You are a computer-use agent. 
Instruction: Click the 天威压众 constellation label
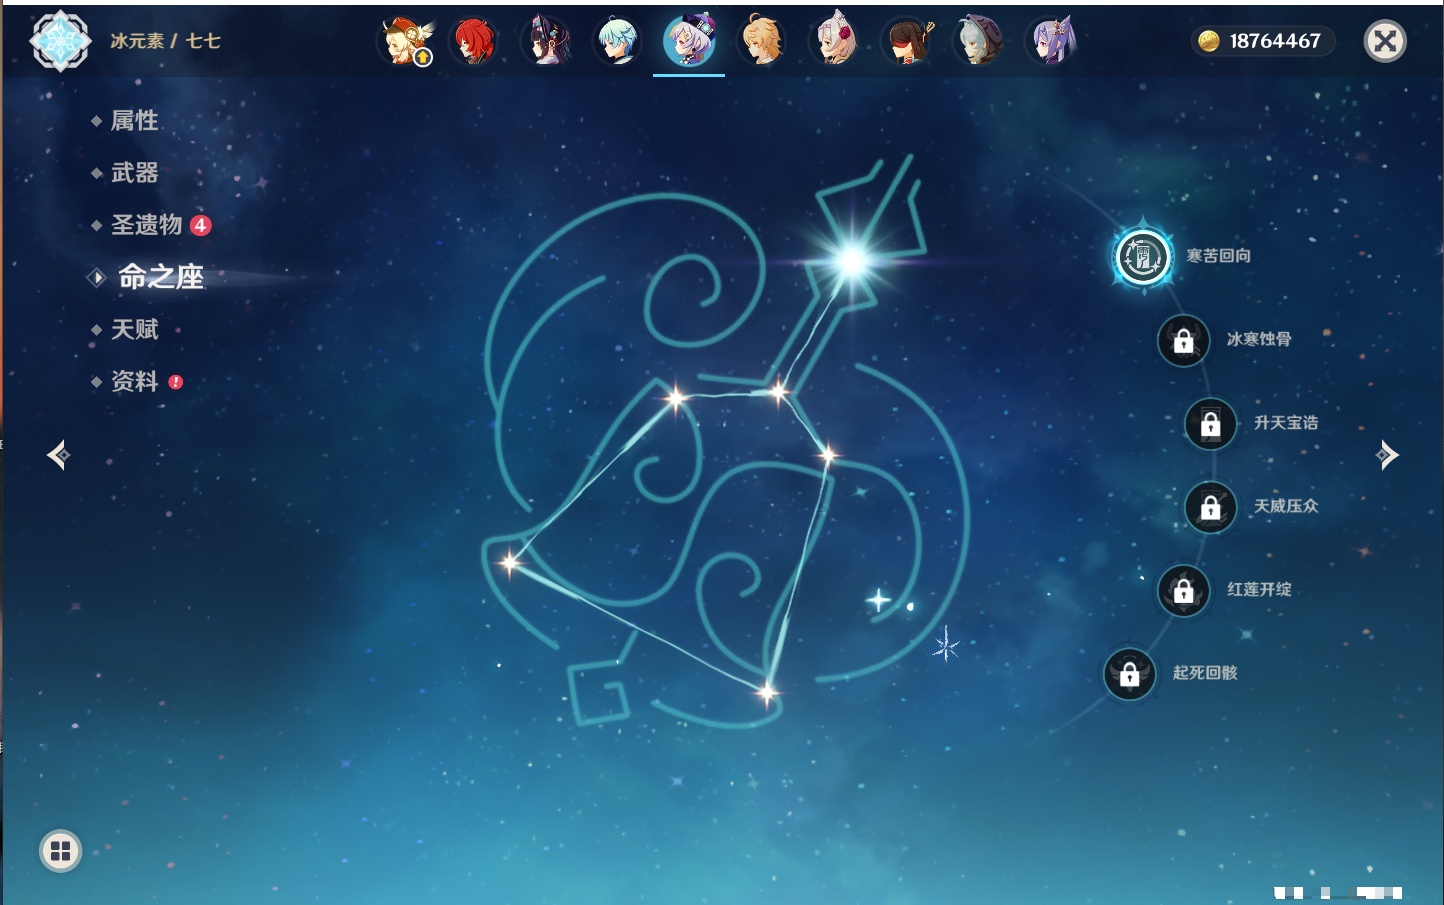pos(1286,506)
